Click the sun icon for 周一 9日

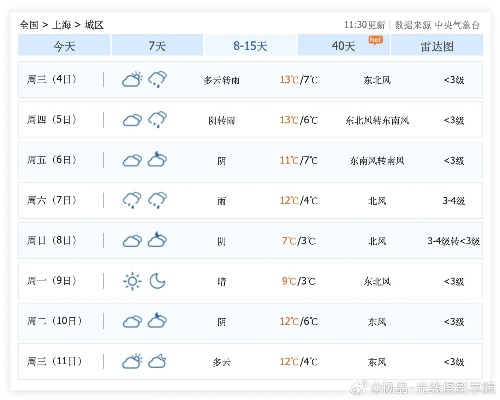(132, 281)
